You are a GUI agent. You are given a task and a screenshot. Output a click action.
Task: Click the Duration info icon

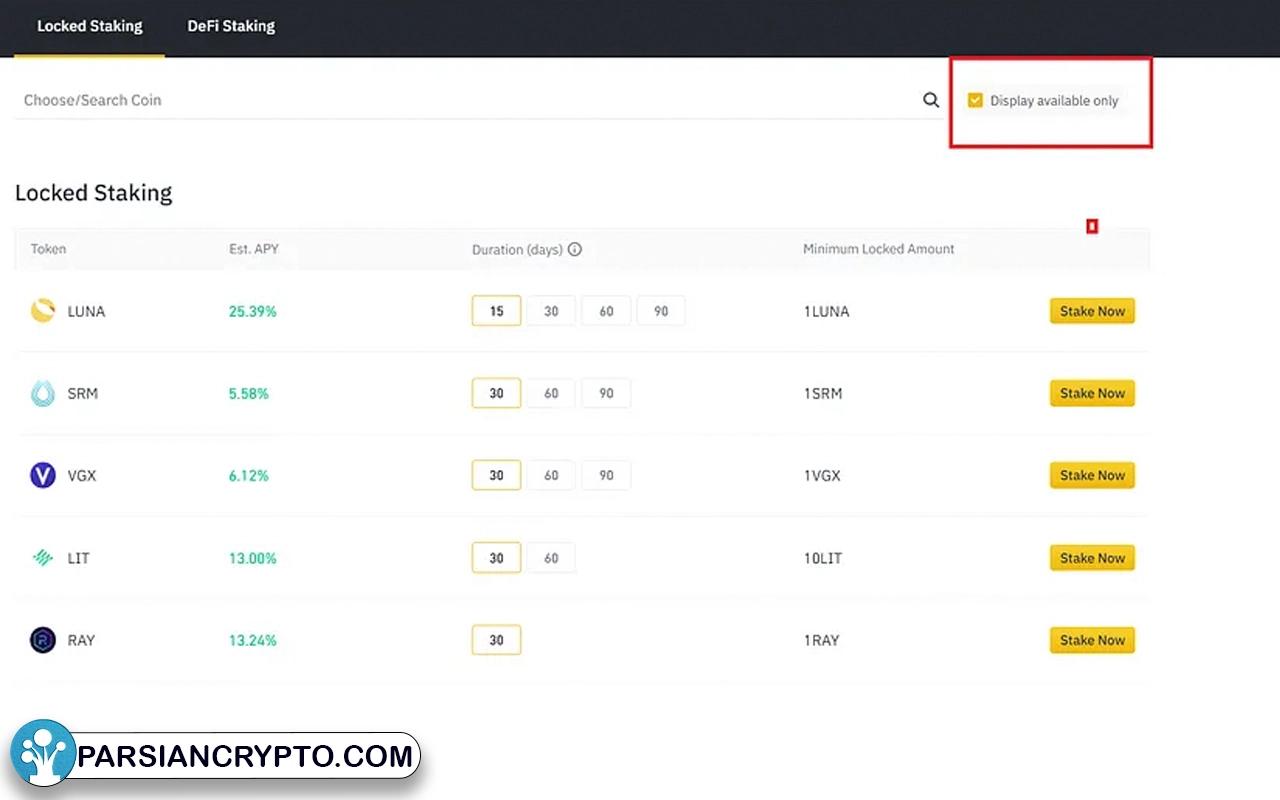click(x=575, y=249)
